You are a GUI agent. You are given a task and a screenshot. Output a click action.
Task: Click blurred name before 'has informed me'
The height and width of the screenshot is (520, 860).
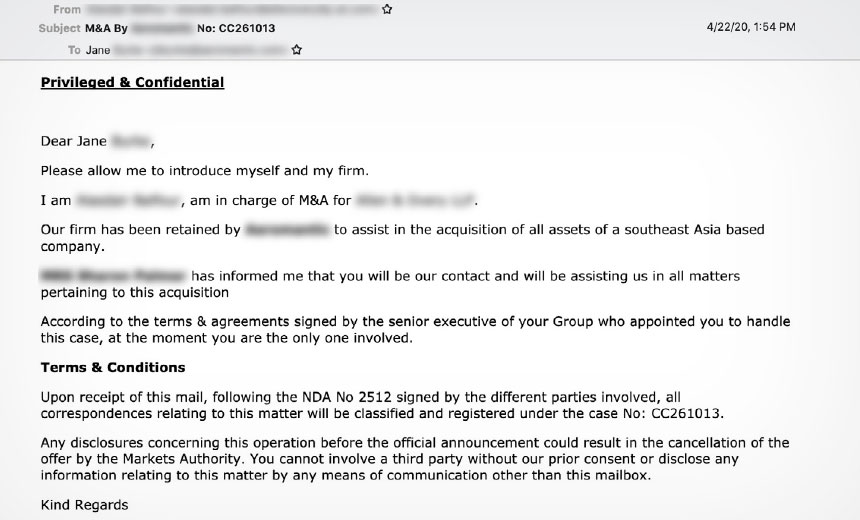114,276
